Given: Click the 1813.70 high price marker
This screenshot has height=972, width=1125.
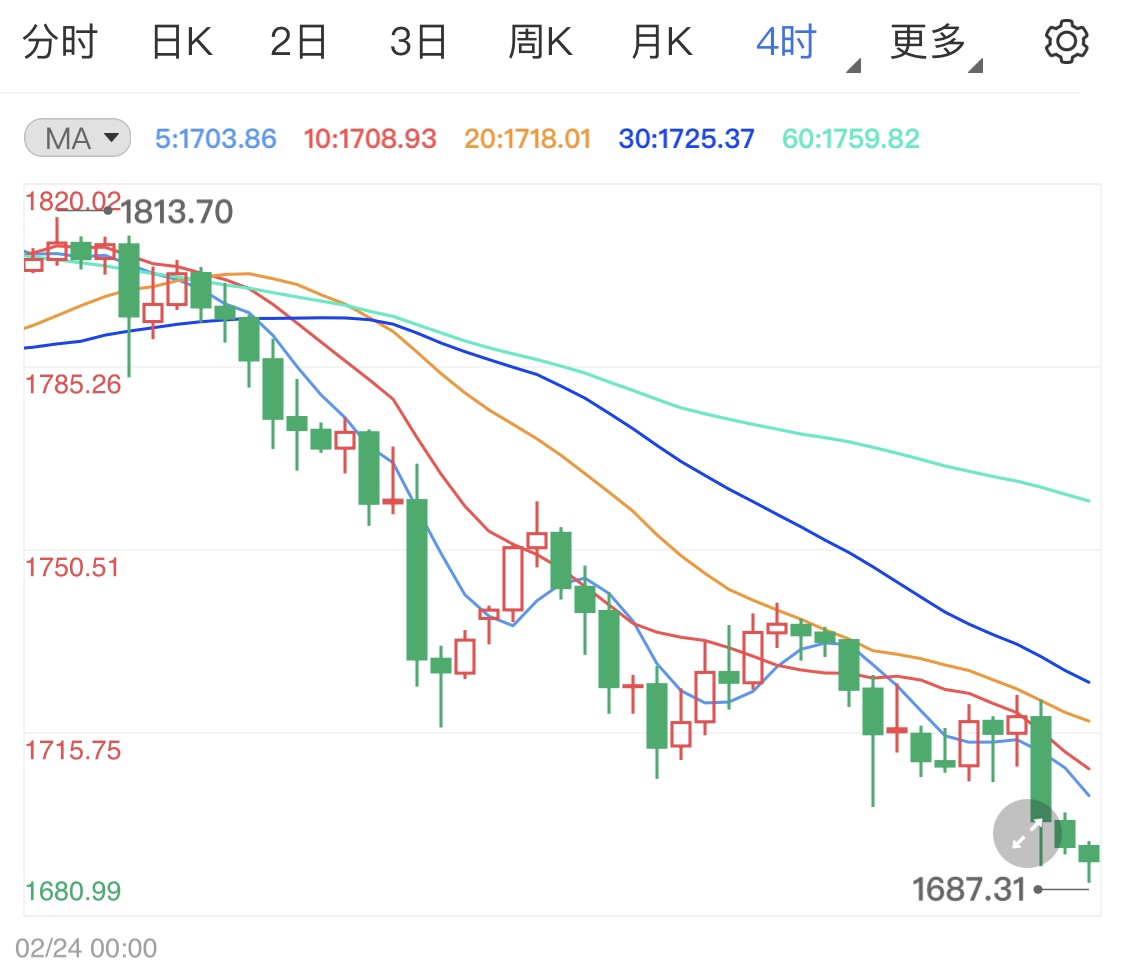Looking at the screenshot, I should pyautogui.click(x=176, y=212).
